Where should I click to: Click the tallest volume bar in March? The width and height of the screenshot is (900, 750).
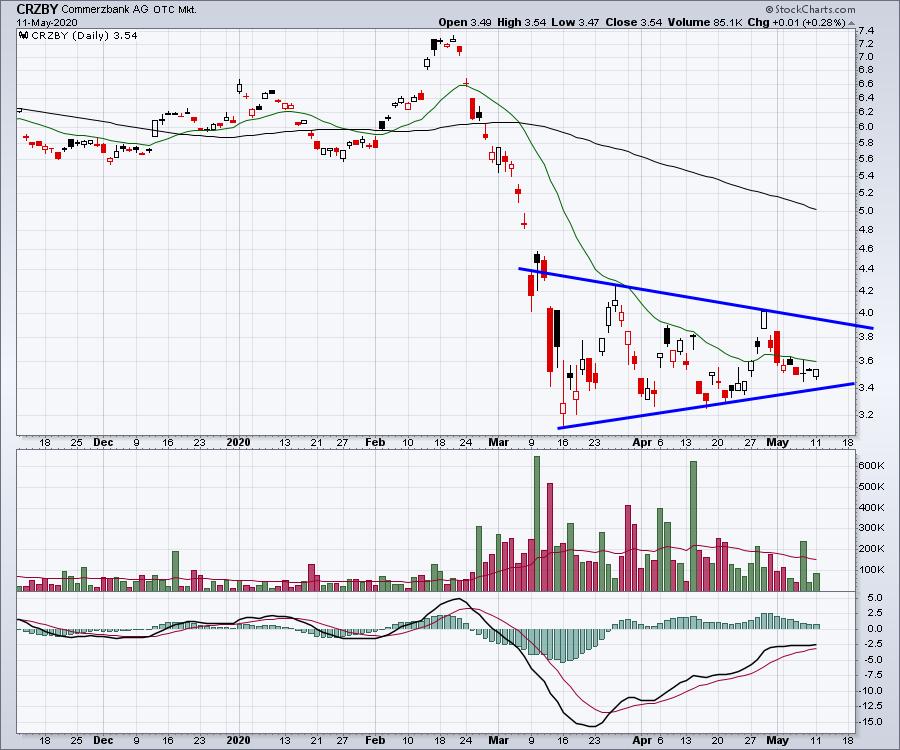pyautogui.click(x=537, y=522)
